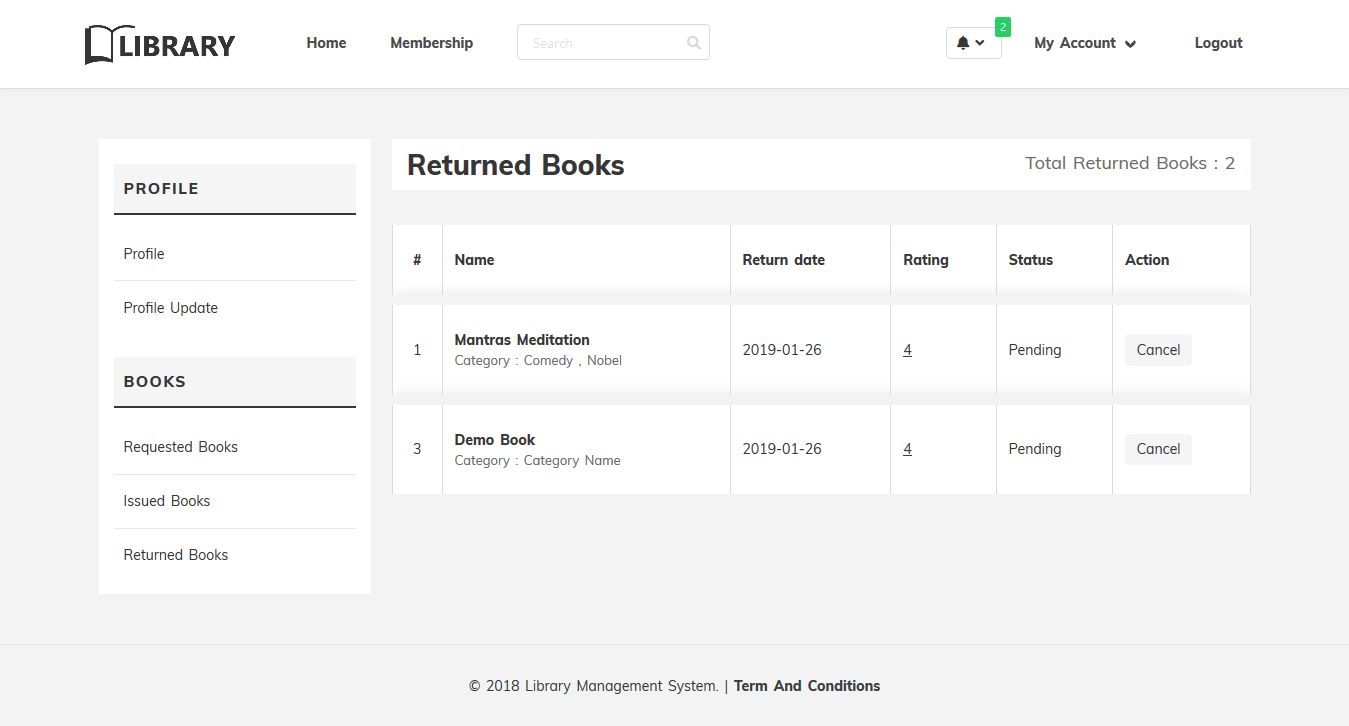Viewport: 1349px width, 726px height.
Task: Cancel the Demo Book return
Action: [x=1158, y=449]
